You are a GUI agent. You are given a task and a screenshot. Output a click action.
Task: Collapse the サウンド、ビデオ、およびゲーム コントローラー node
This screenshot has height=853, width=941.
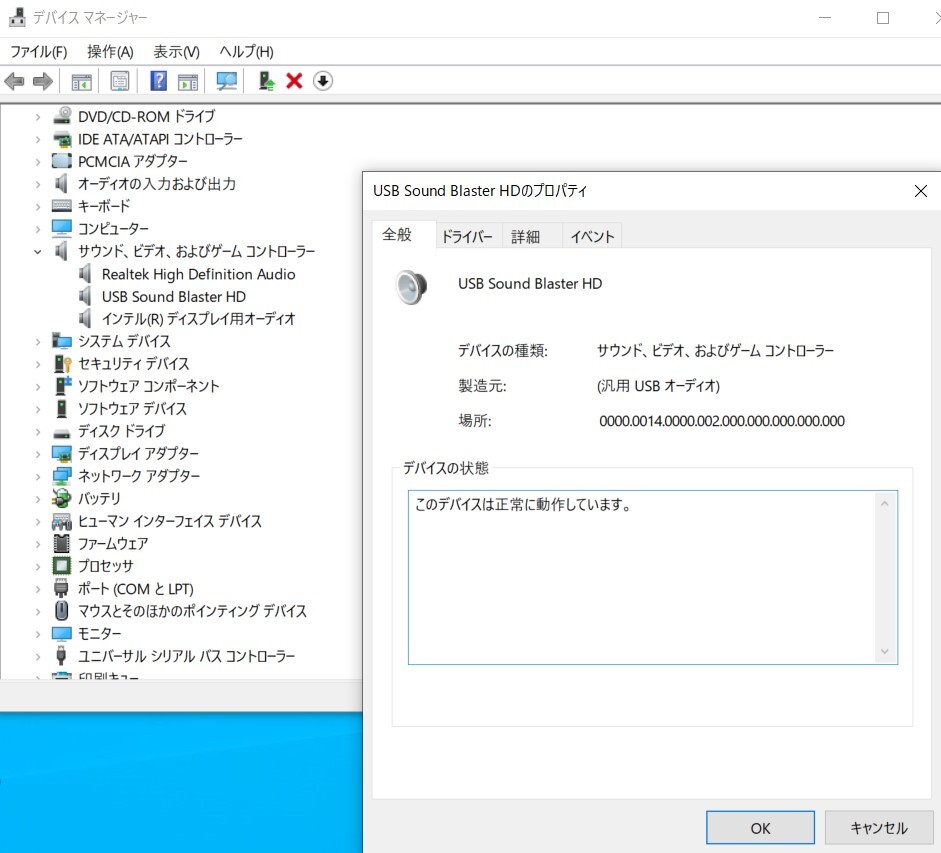38,252
